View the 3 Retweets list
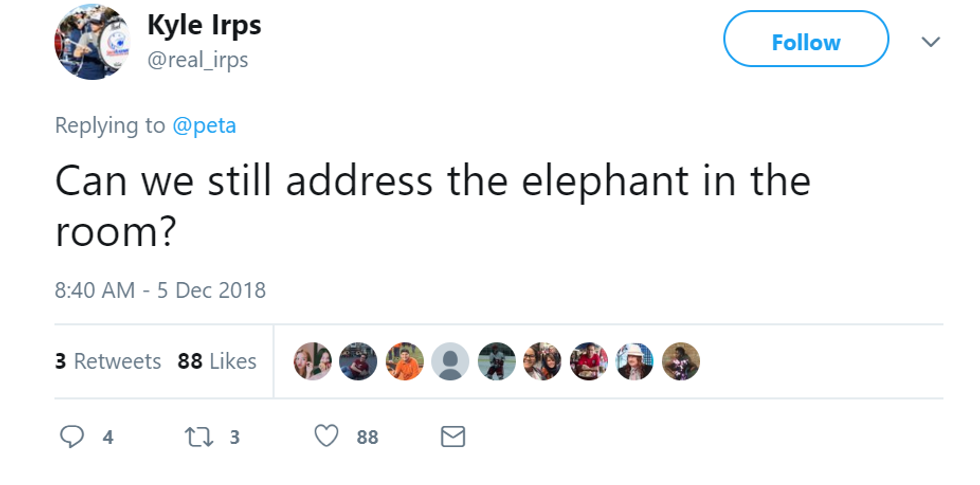Screen dimensions: 980x485 pos(108,361)
